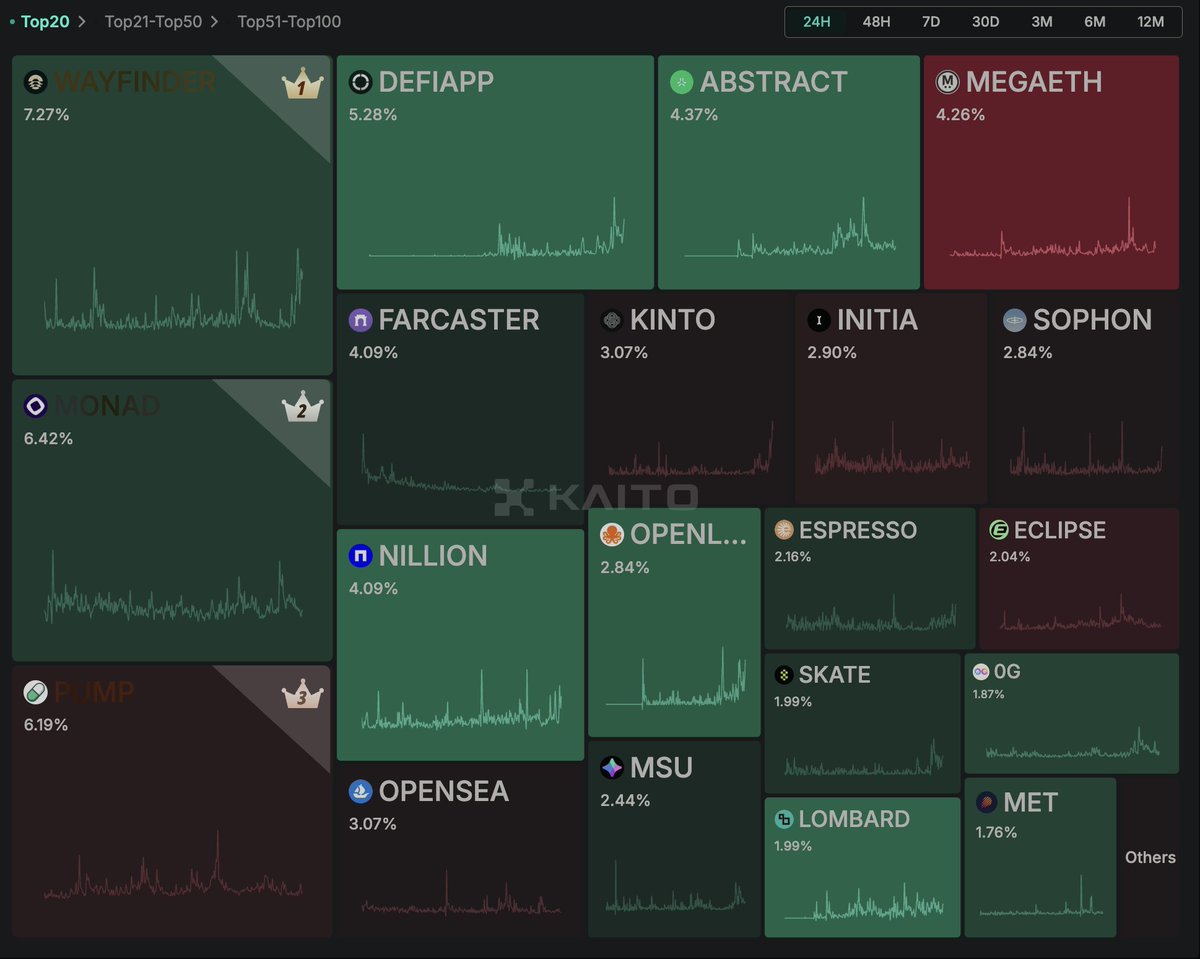Click the rank 1 crown badge
Image resolution: width=1200 pixels, height=959 pixels.
[x=302, y=84]
